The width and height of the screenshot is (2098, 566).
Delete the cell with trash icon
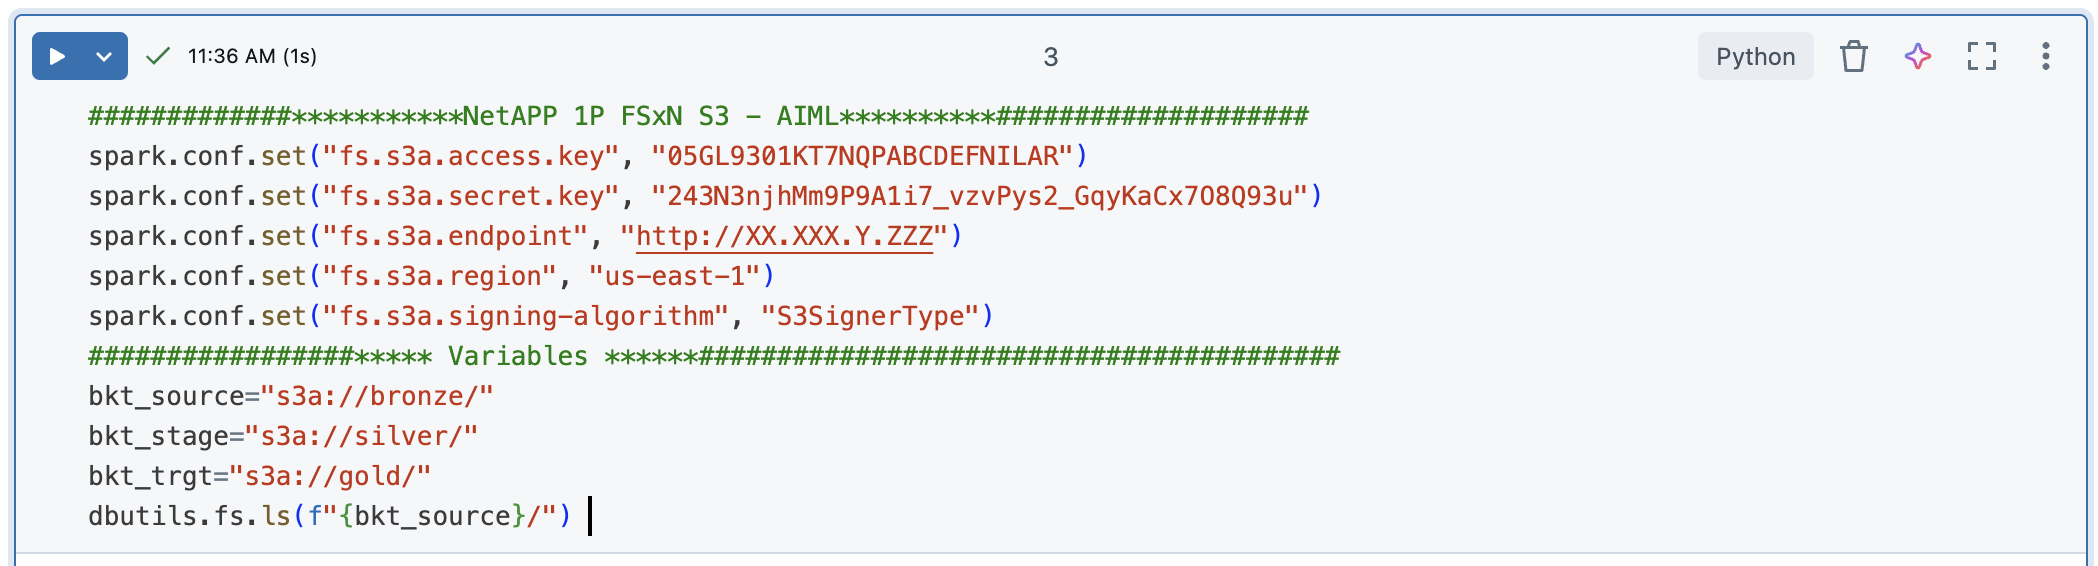pyautogui.click(x=1853, y=56)
